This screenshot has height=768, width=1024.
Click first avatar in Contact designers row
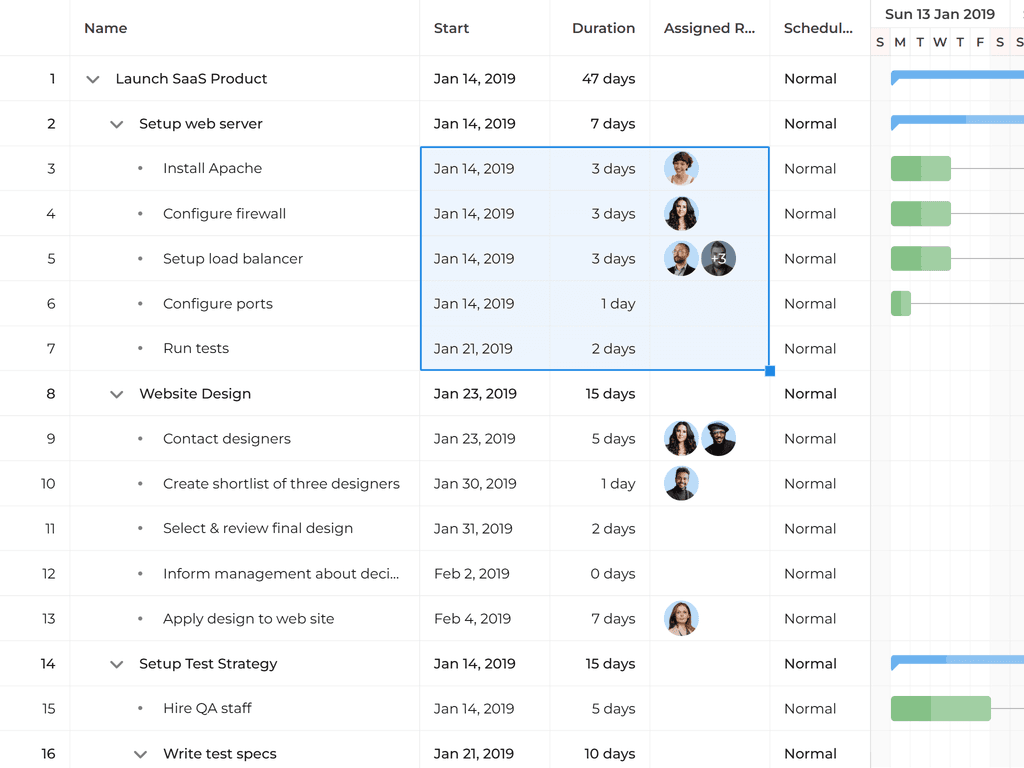(681, 439)
